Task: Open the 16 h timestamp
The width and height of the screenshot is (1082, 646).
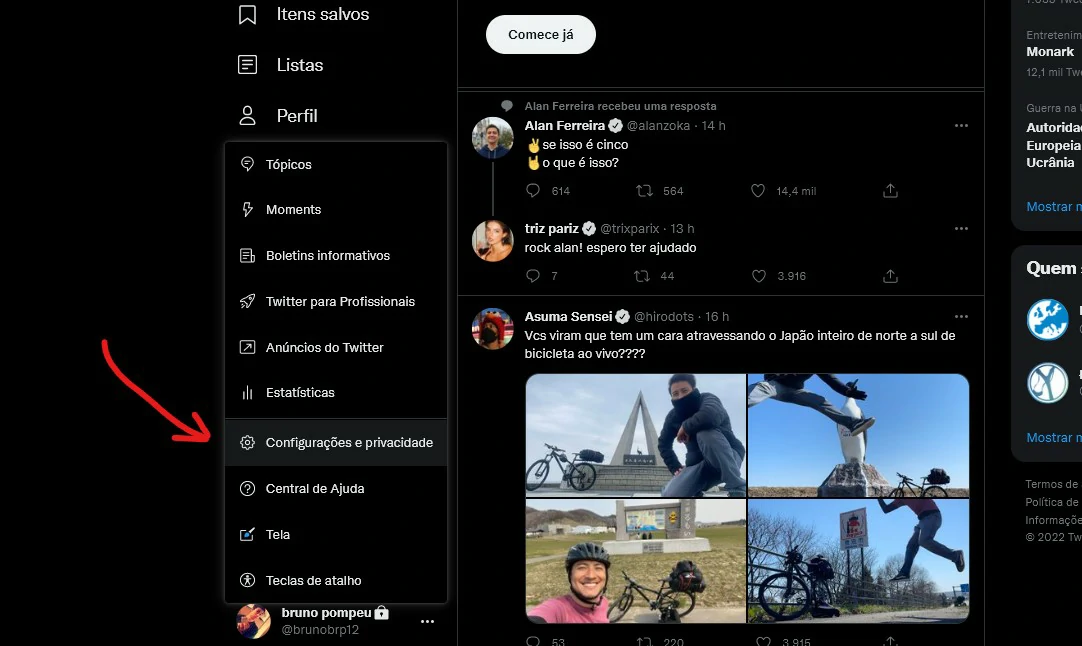Action: click(x=717, y=316)
